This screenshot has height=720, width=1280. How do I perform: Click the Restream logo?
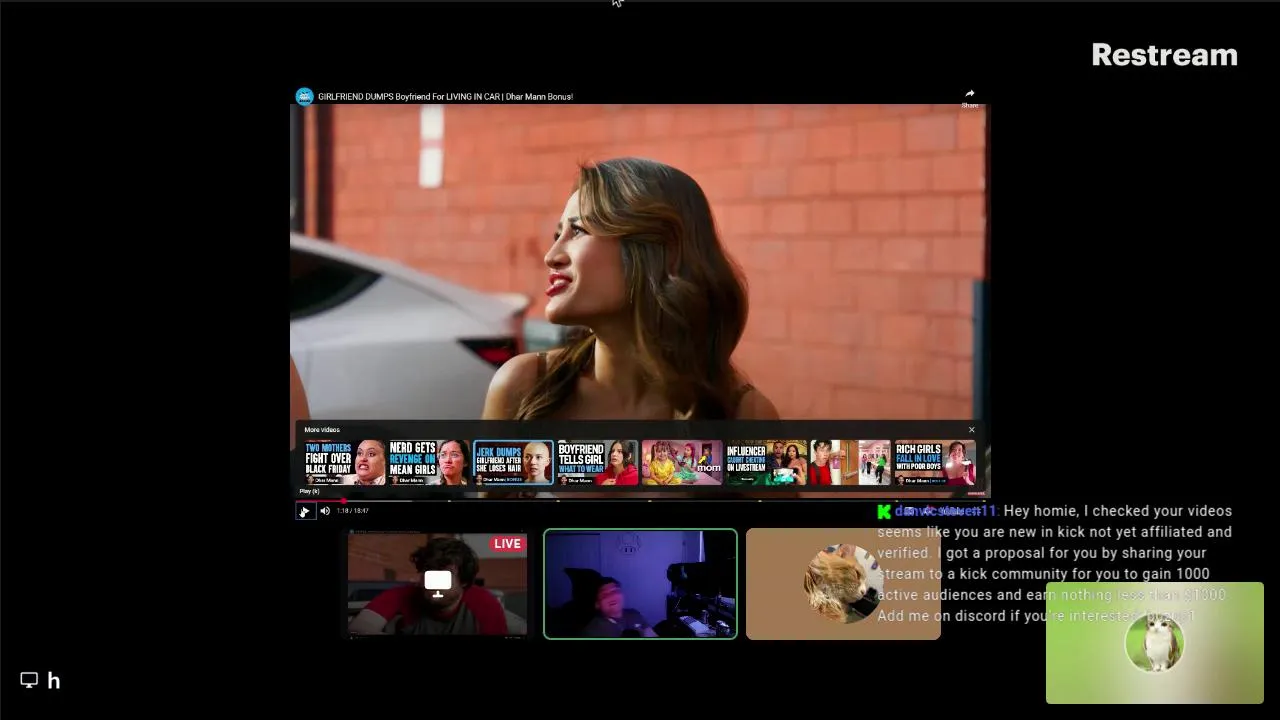coord(1164,55)
